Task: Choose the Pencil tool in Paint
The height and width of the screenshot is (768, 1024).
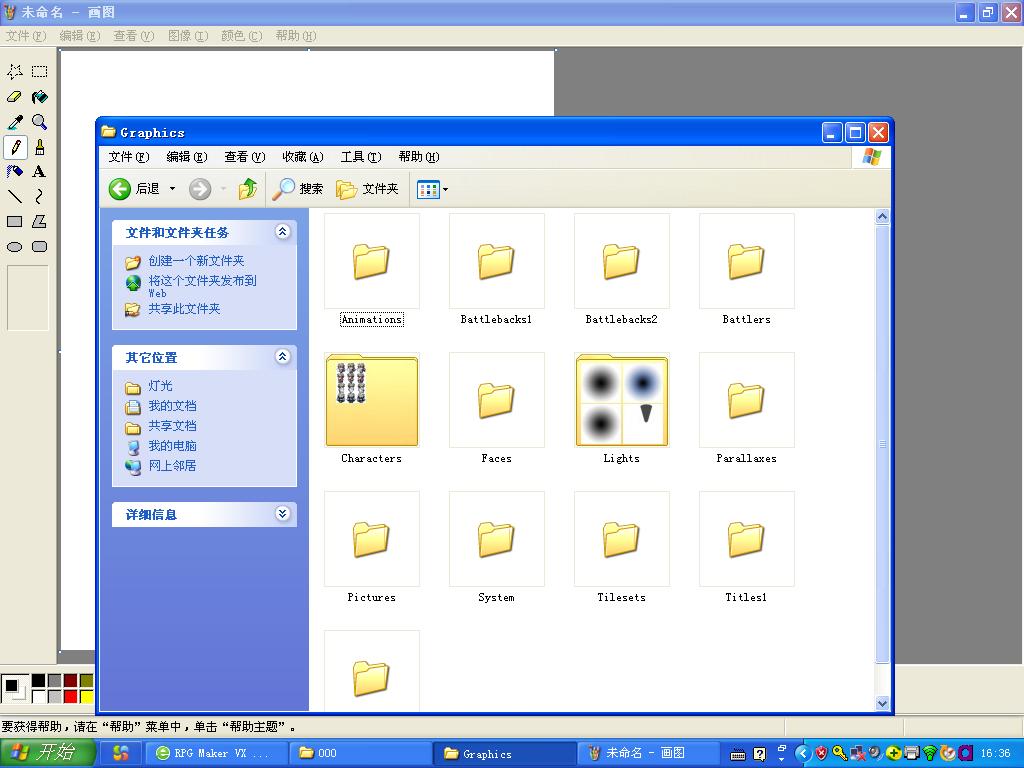Action: 14,147
